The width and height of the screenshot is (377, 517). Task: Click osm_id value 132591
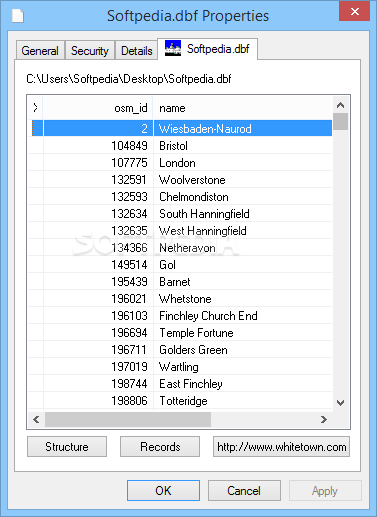129,180
